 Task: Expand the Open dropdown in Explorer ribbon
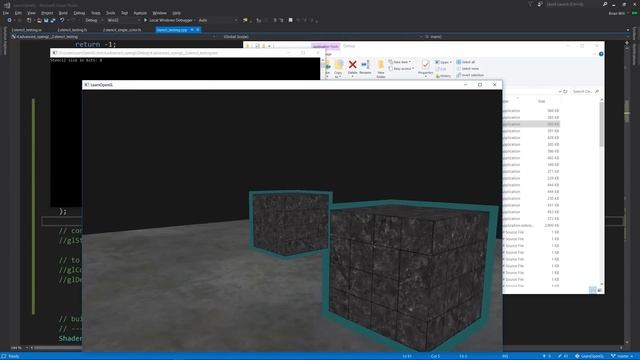click(x=443, y=62)
